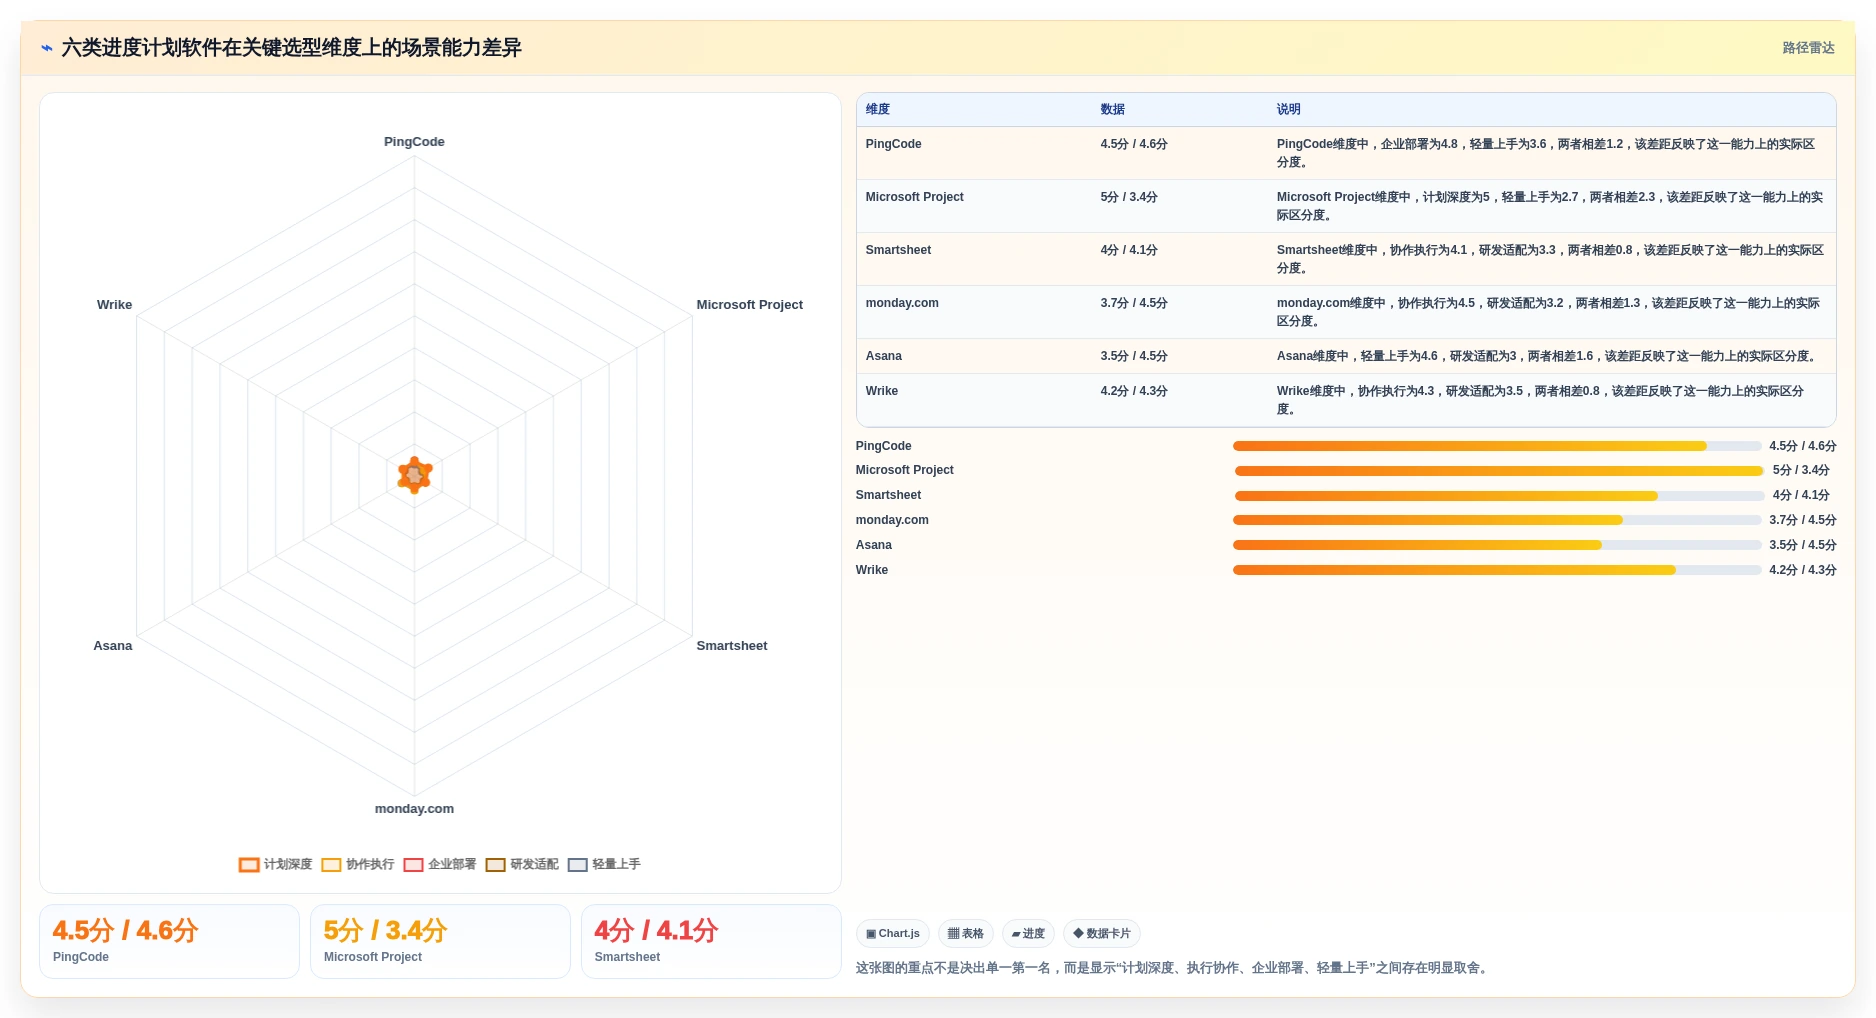Open the PingCode 4.5分 / 4.6分 data card
This screenshot has width=1876, height=1018.
169,941
